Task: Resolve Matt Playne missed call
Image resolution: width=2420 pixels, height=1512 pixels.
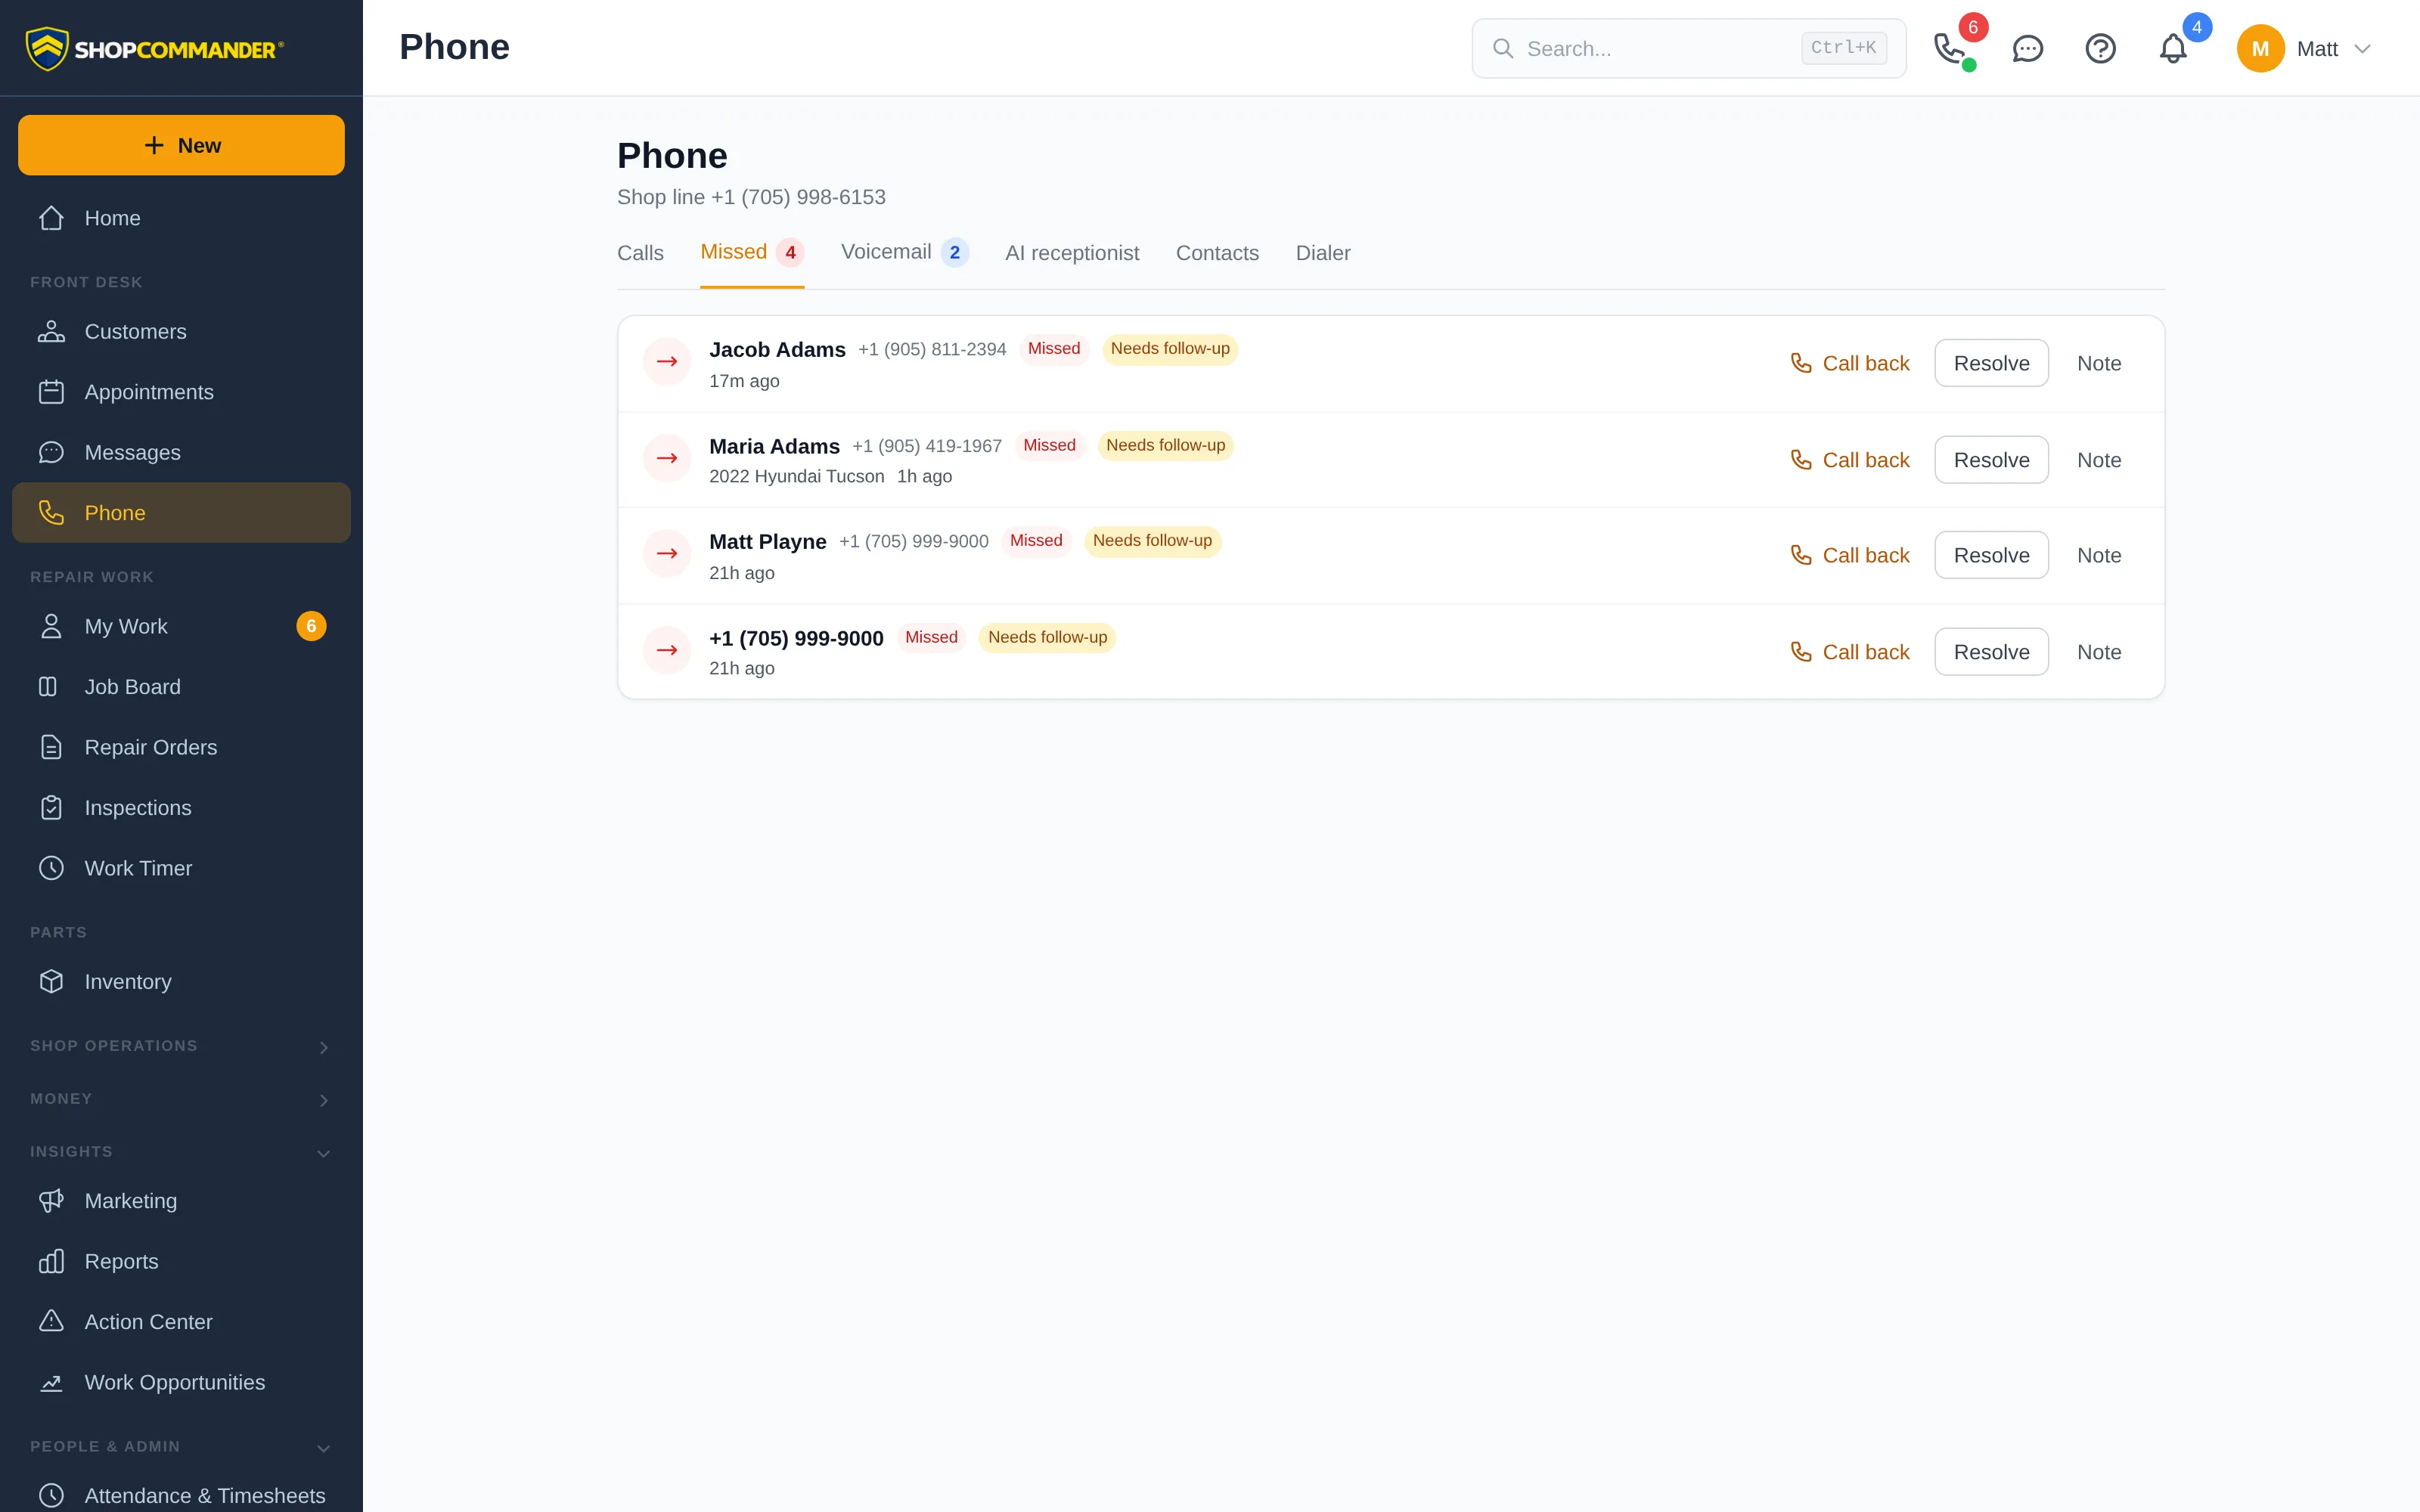Action: pyautogui.click(x=1991, y=555)
